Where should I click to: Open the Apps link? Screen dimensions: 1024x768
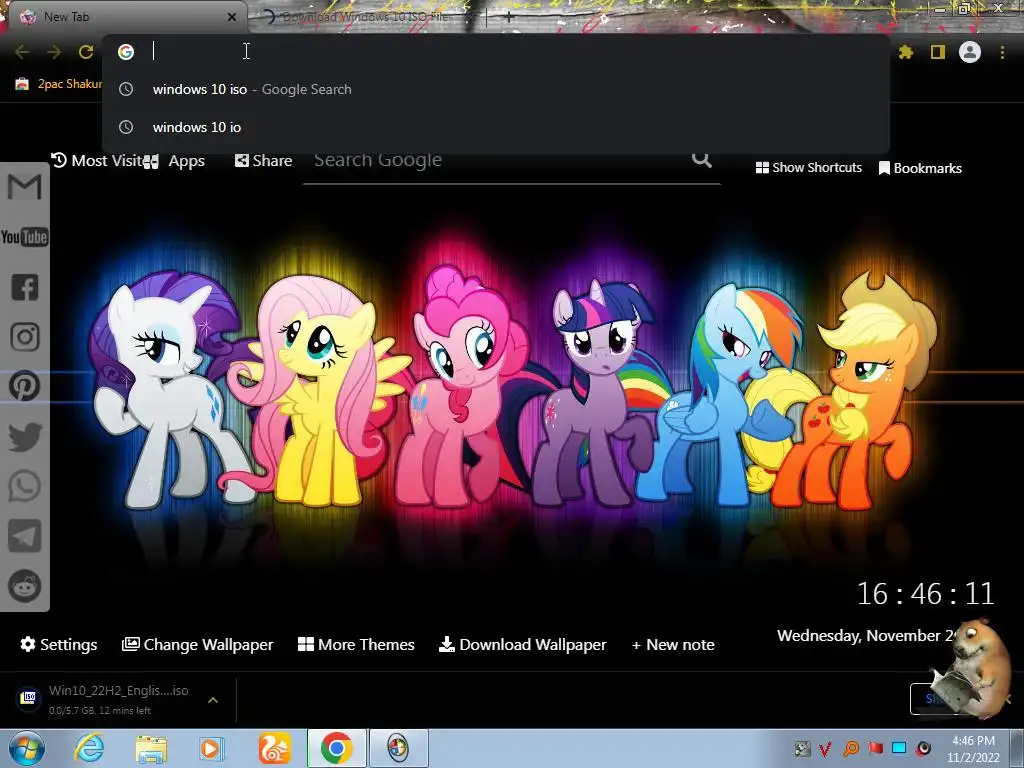174,161
